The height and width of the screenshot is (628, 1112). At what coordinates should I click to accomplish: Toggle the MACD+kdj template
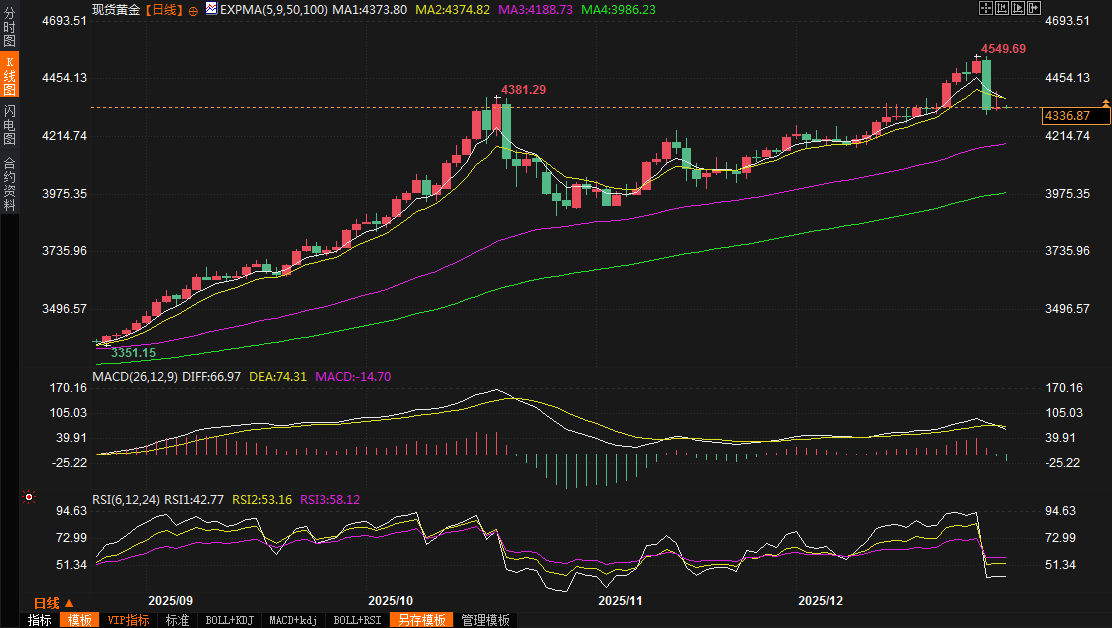(293, 620)
